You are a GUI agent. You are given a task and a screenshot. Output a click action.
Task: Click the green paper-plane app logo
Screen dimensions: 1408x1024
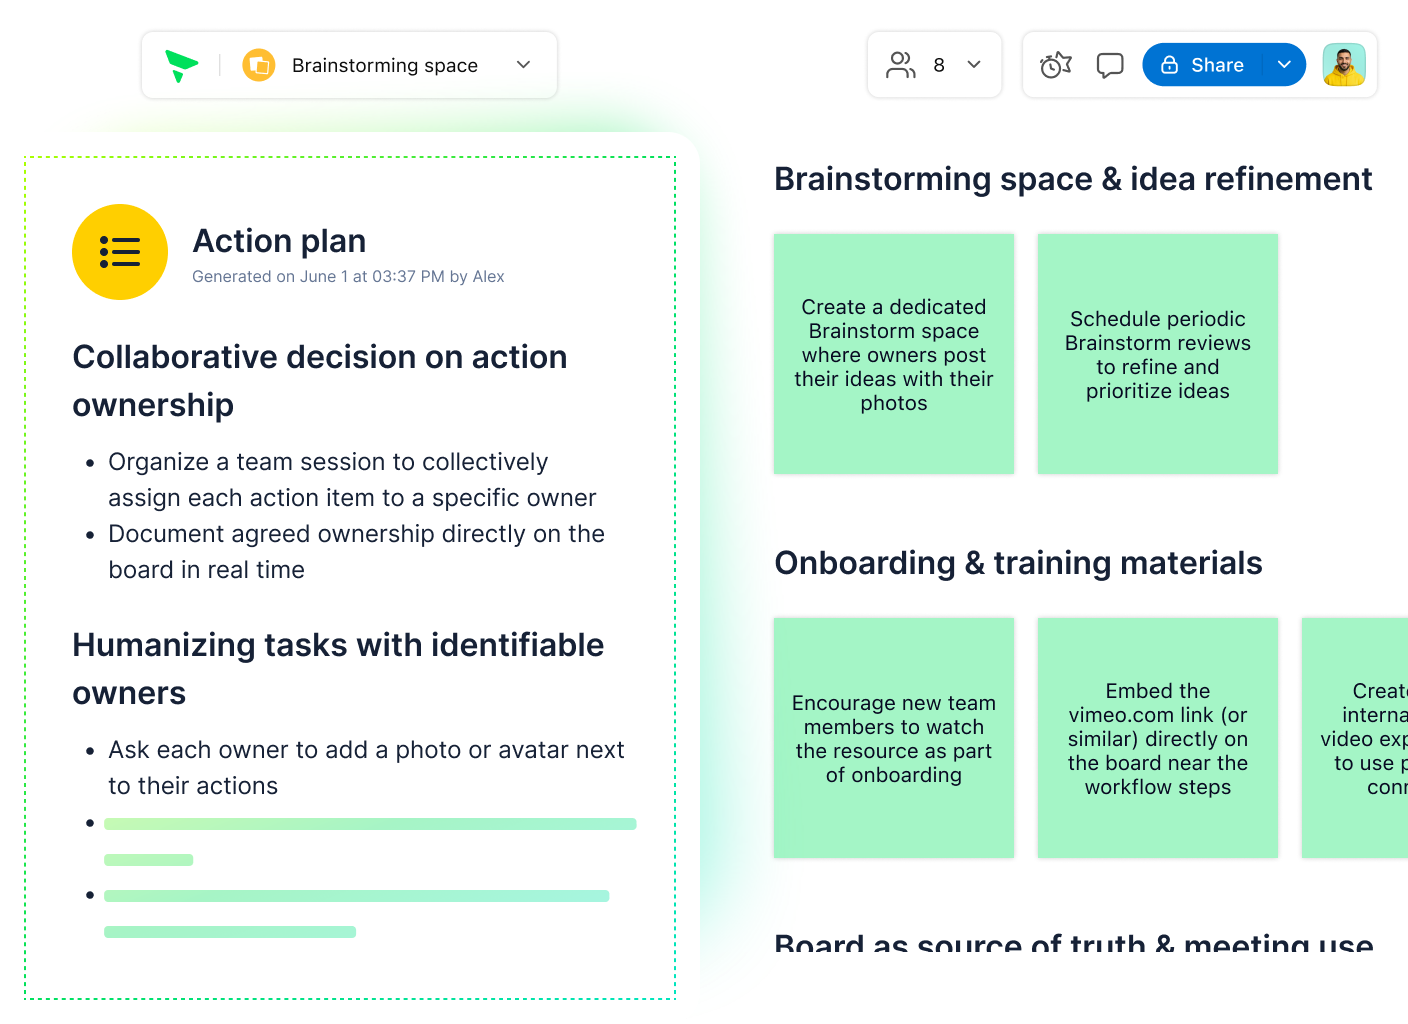pos(181,65)
